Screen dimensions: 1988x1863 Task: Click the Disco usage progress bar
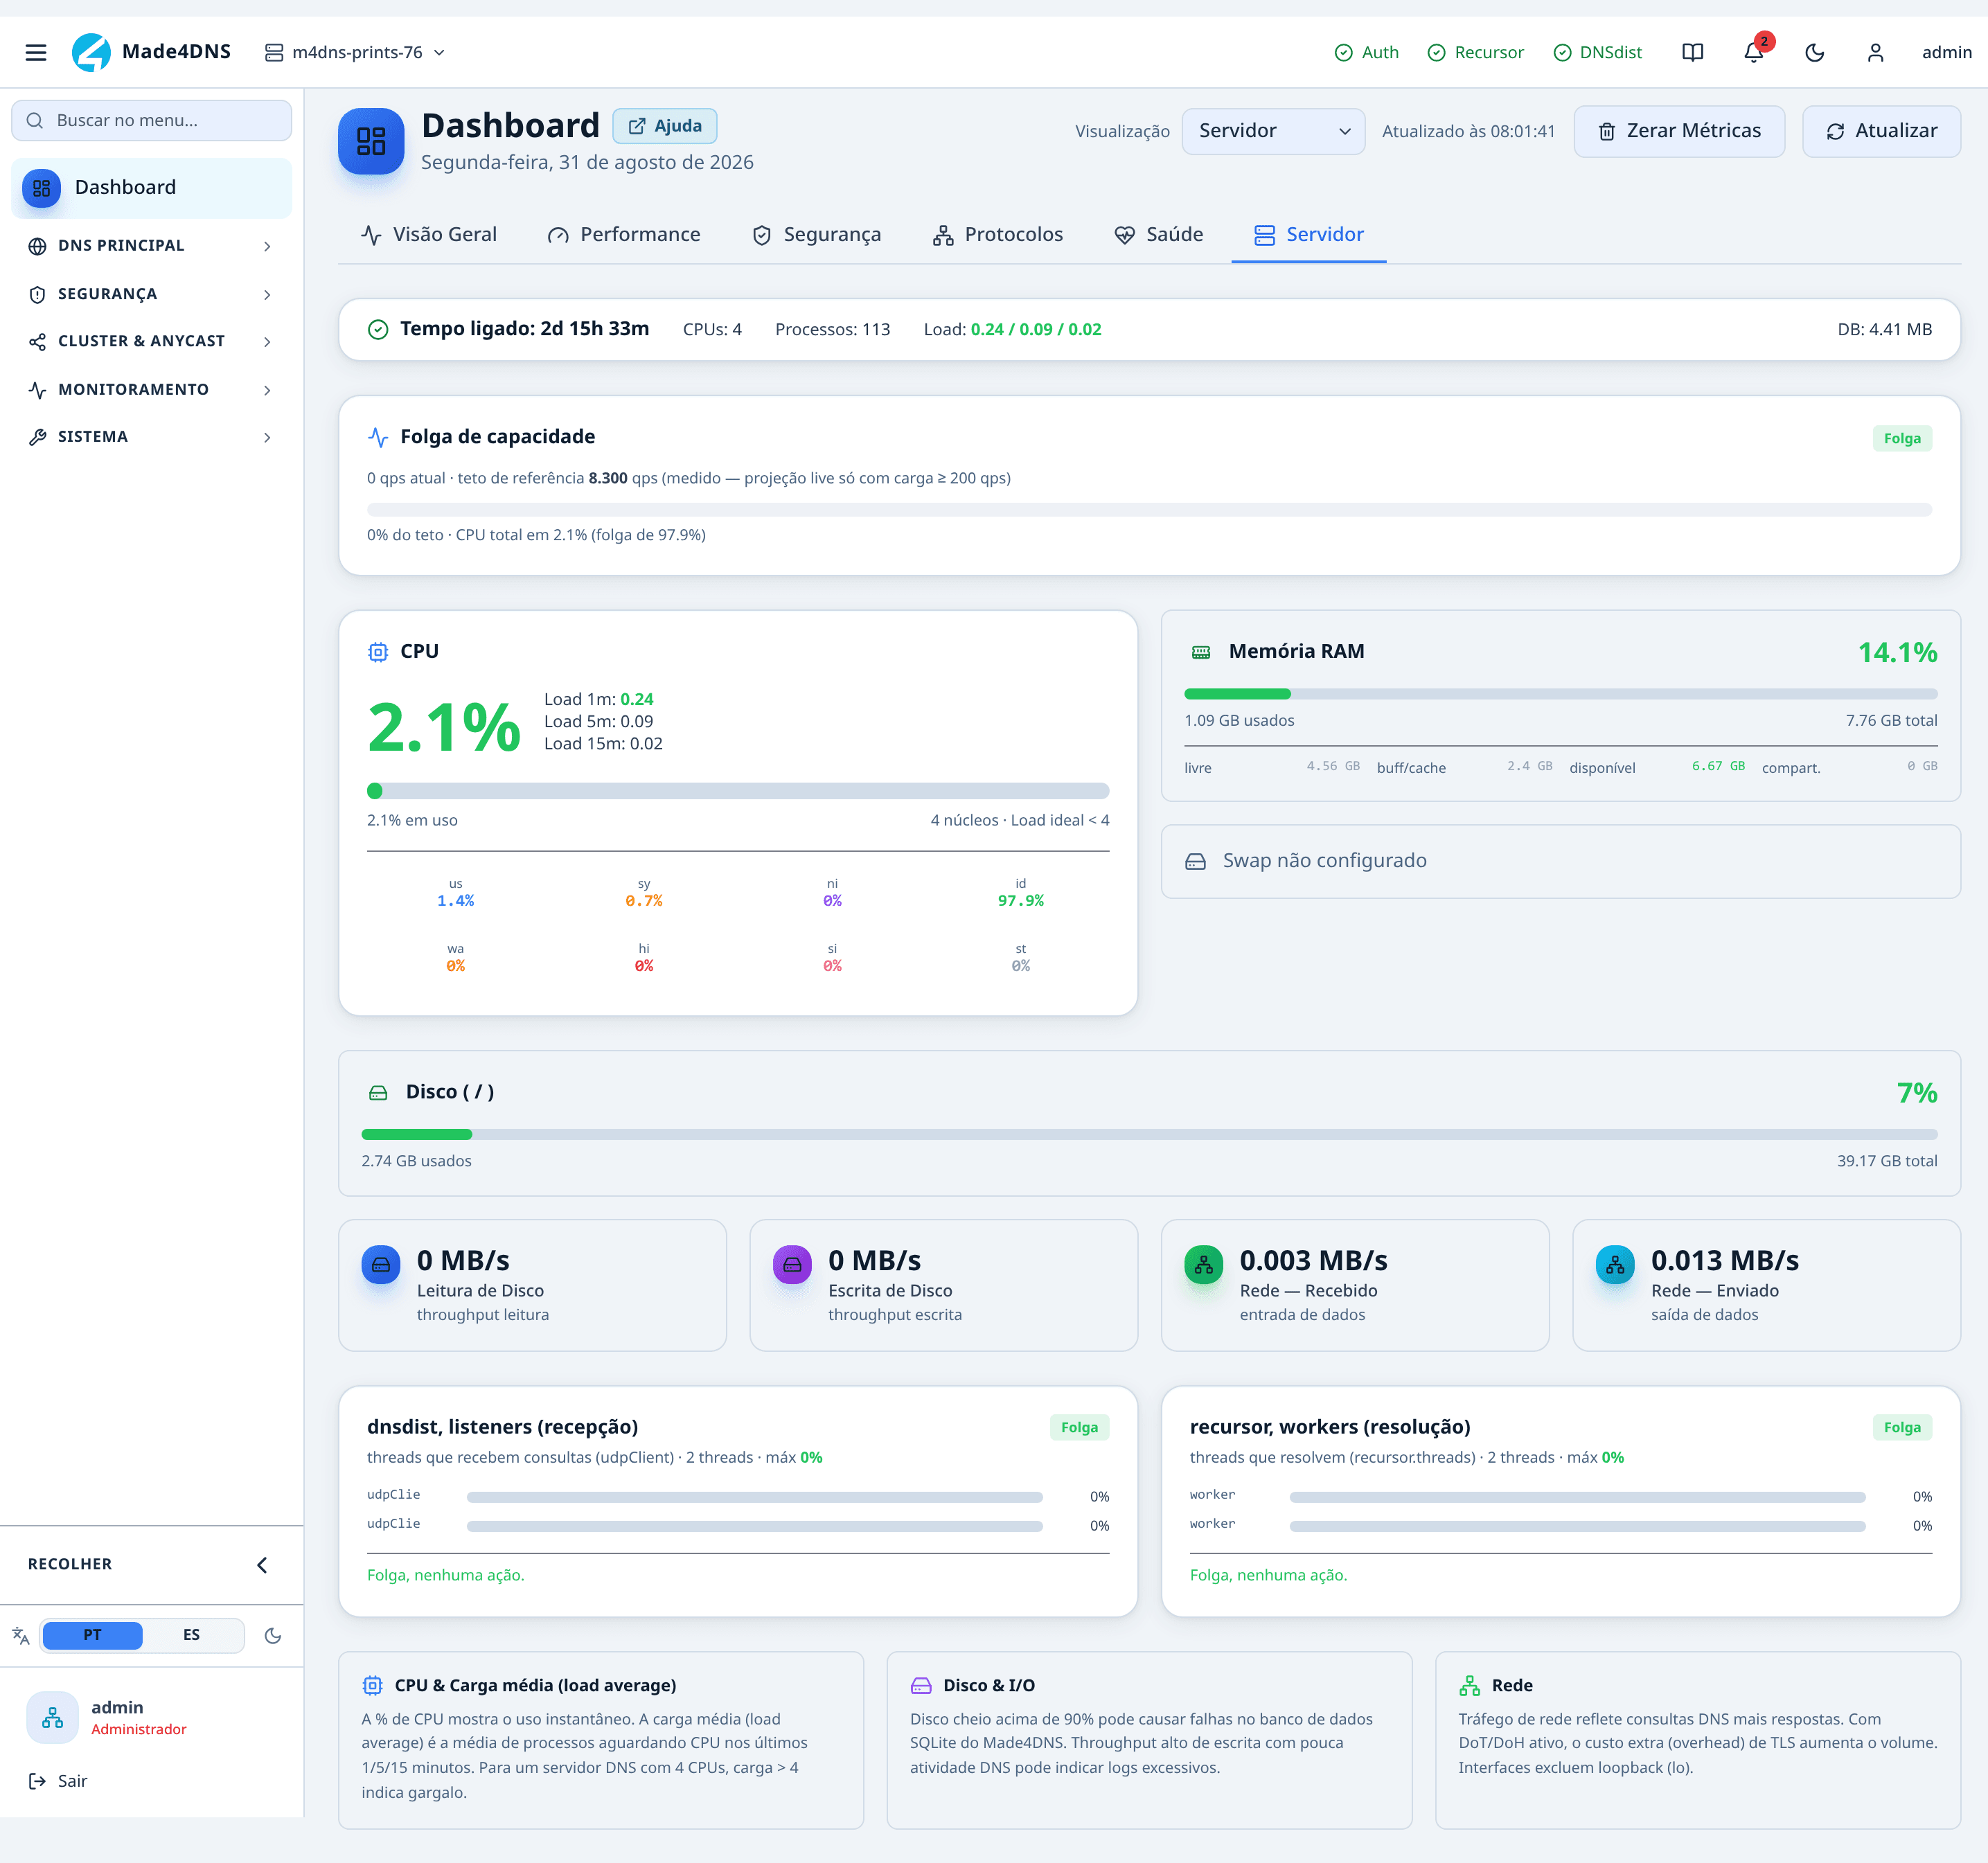coord(1149,1135)
